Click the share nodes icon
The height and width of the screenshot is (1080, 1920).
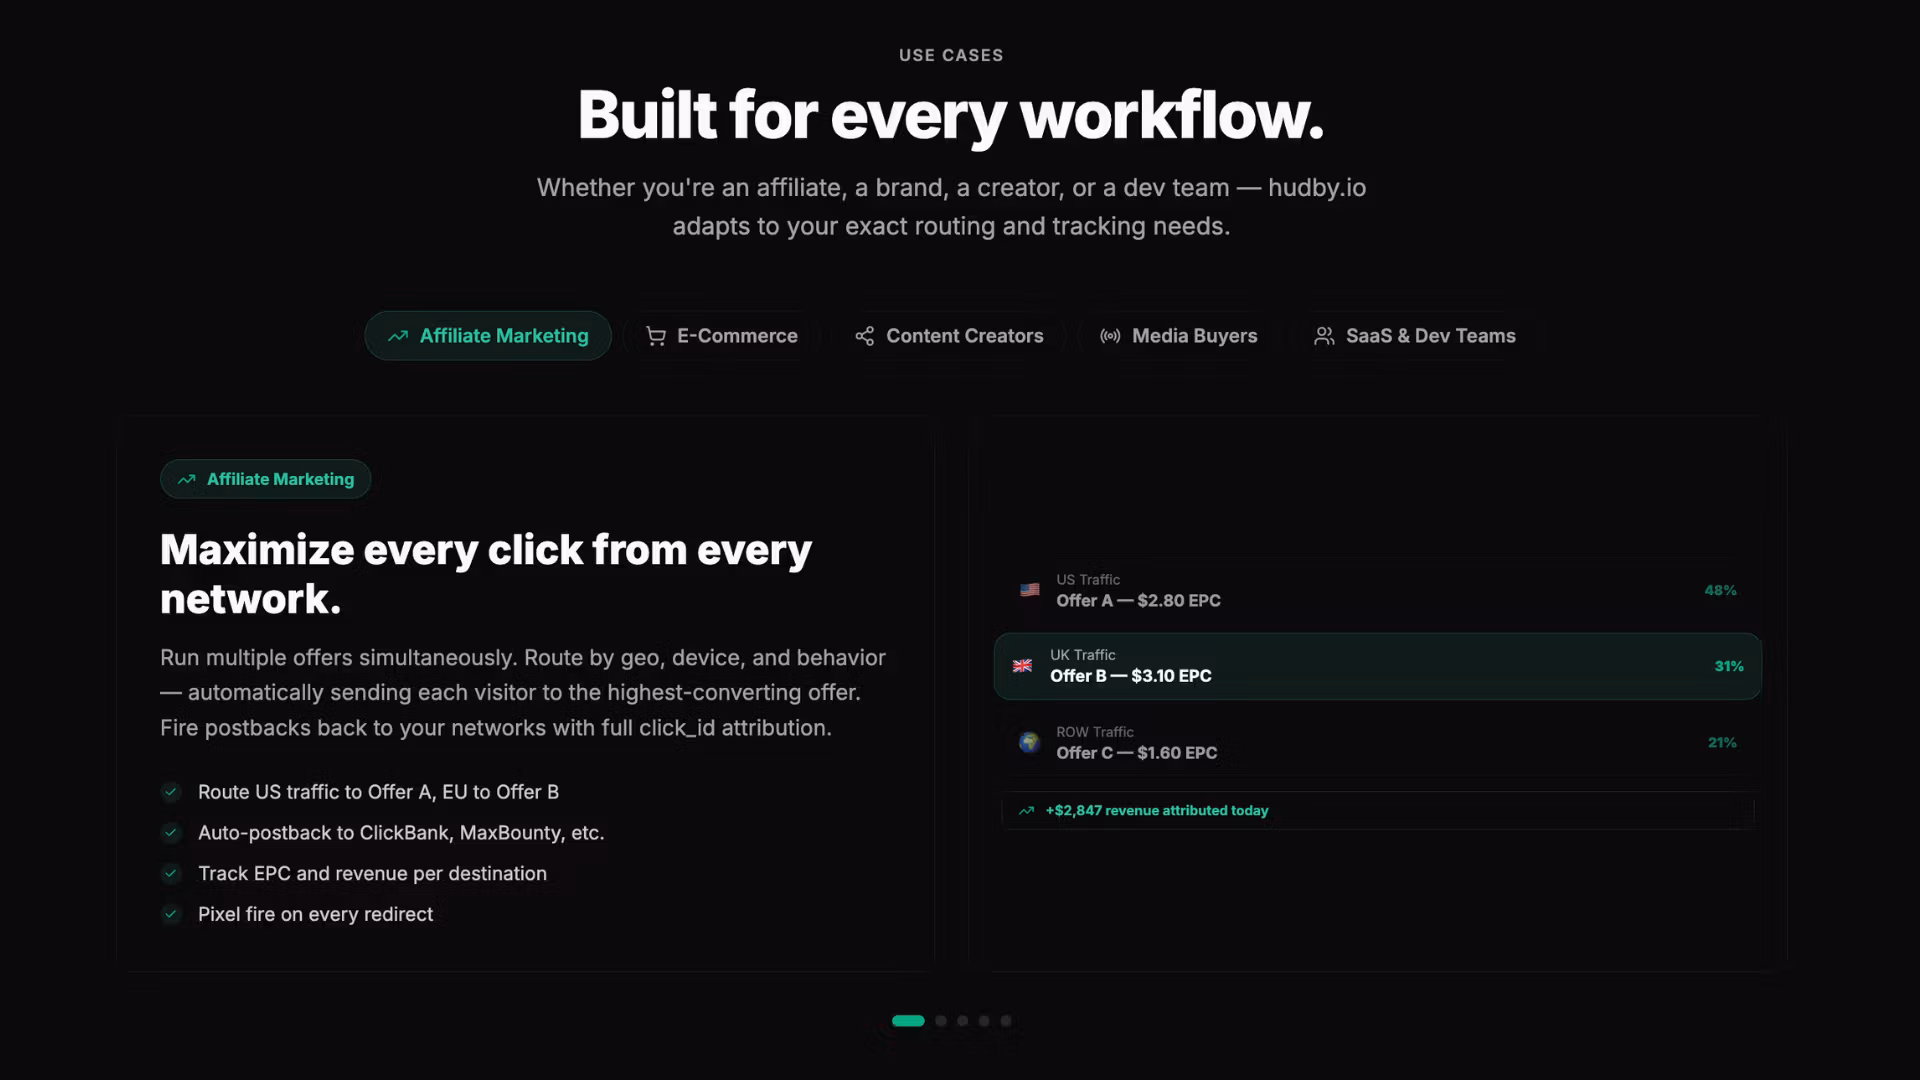point(865,336)
